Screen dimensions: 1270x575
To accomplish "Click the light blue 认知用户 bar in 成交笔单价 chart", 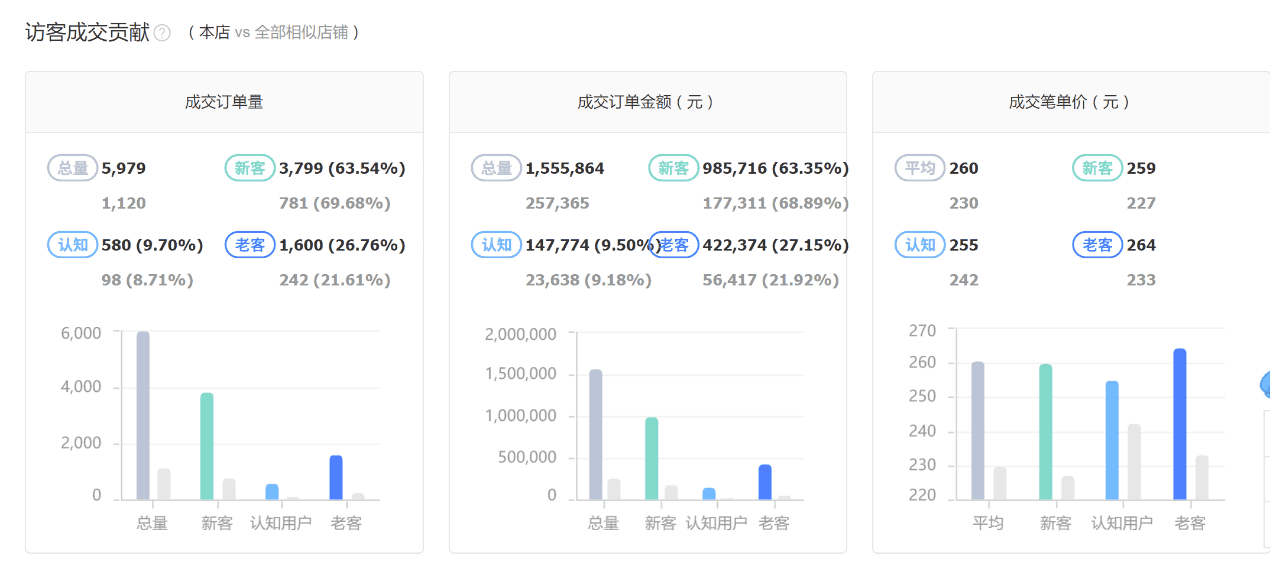I will tap(1112, 440).
